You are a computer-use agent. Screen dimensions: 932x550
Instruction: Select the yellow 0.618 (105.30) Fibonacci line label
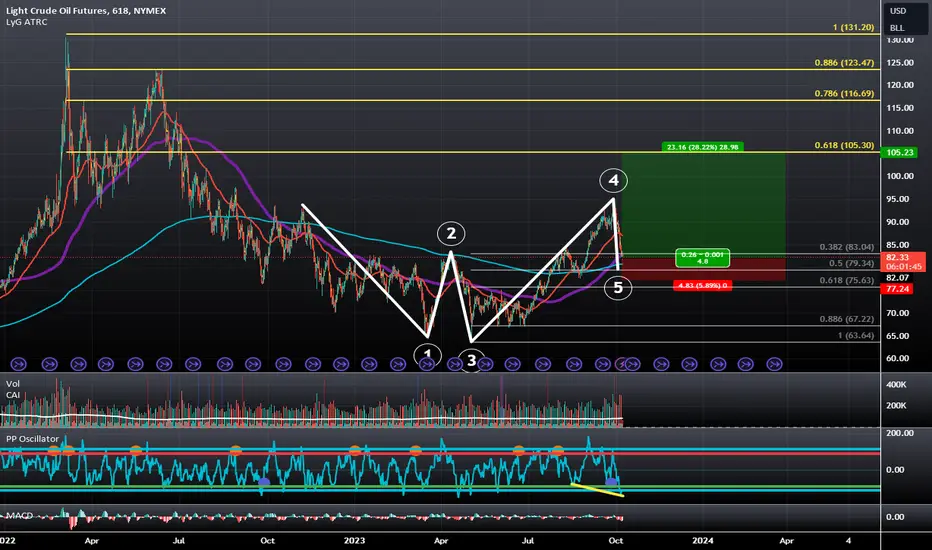point(844,145)
